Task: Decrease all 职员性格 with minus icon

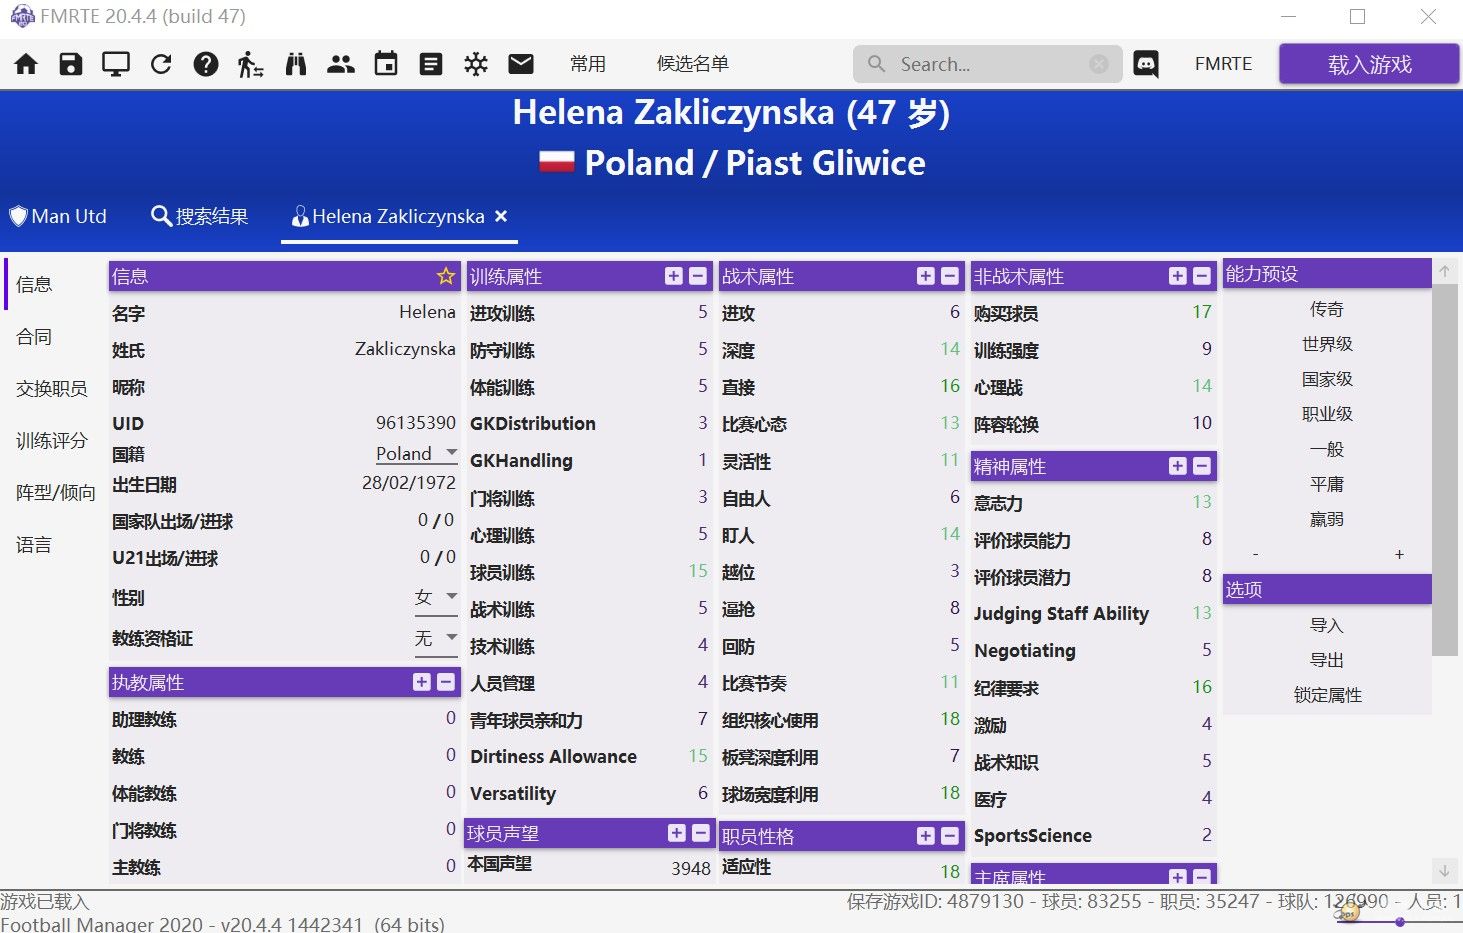Action: click(950, 836)
